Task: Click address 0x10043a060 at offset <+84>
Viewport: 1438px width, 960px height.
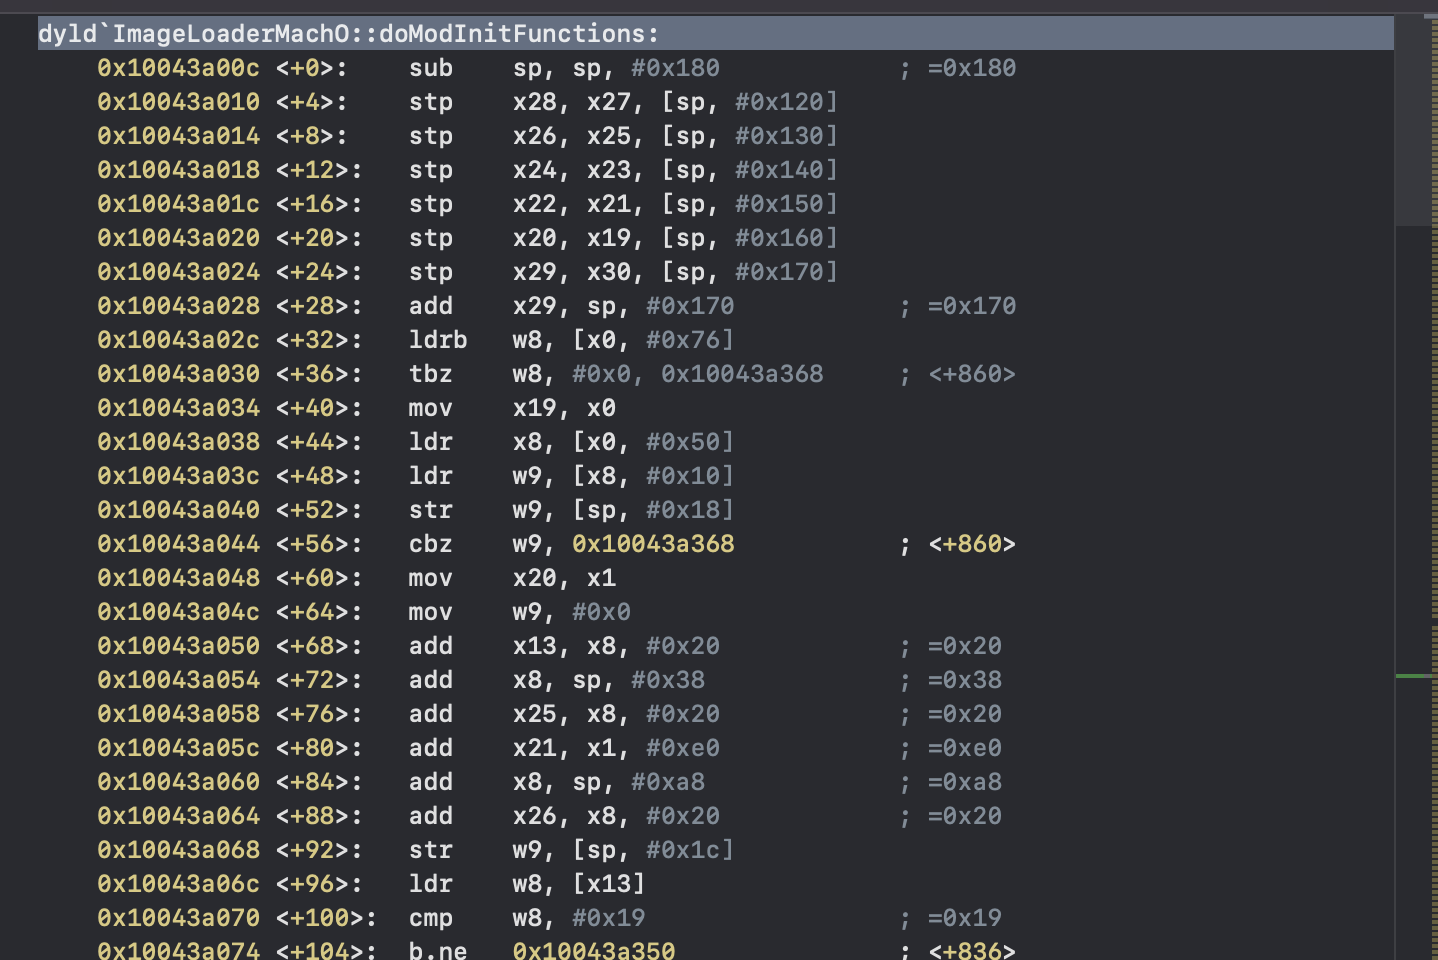Action: click(x=178, y=782)
